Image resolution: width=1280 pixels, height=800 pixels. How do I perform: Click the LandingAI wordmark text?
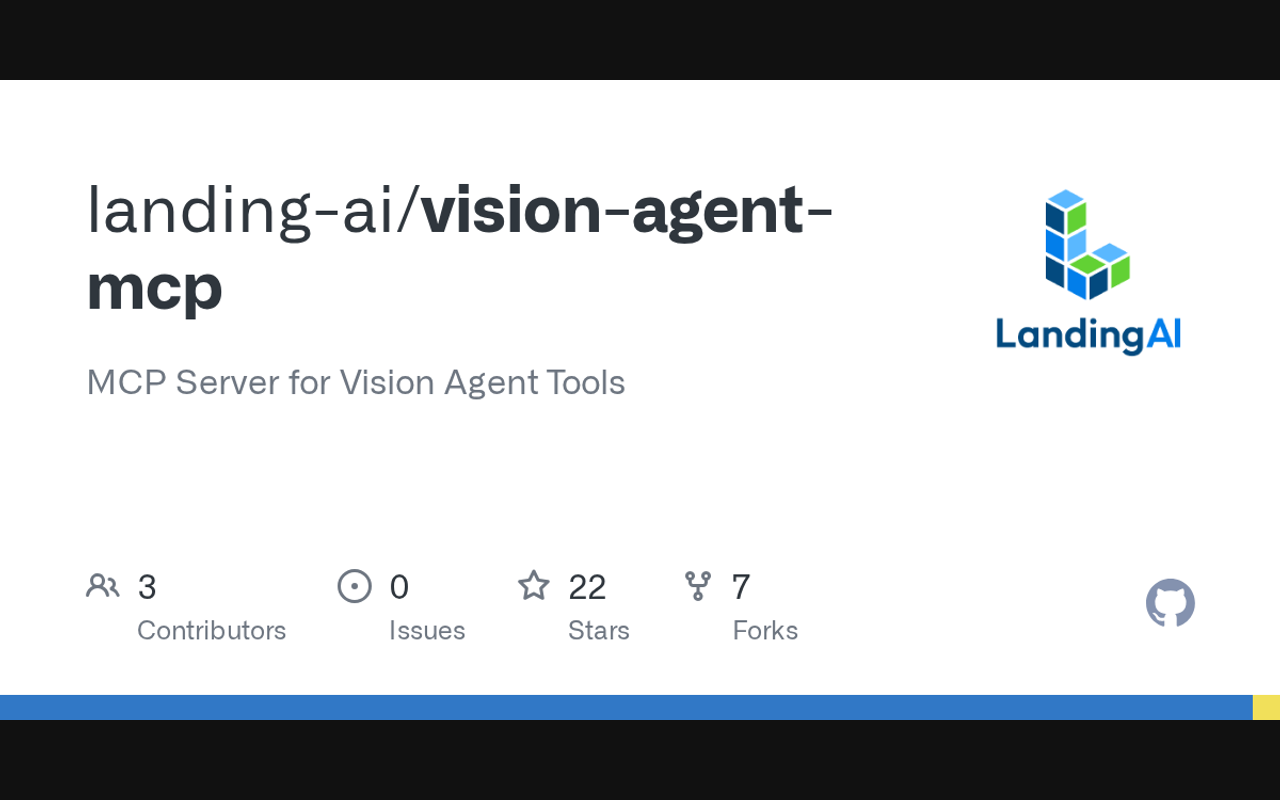[x=1088, y=333]
